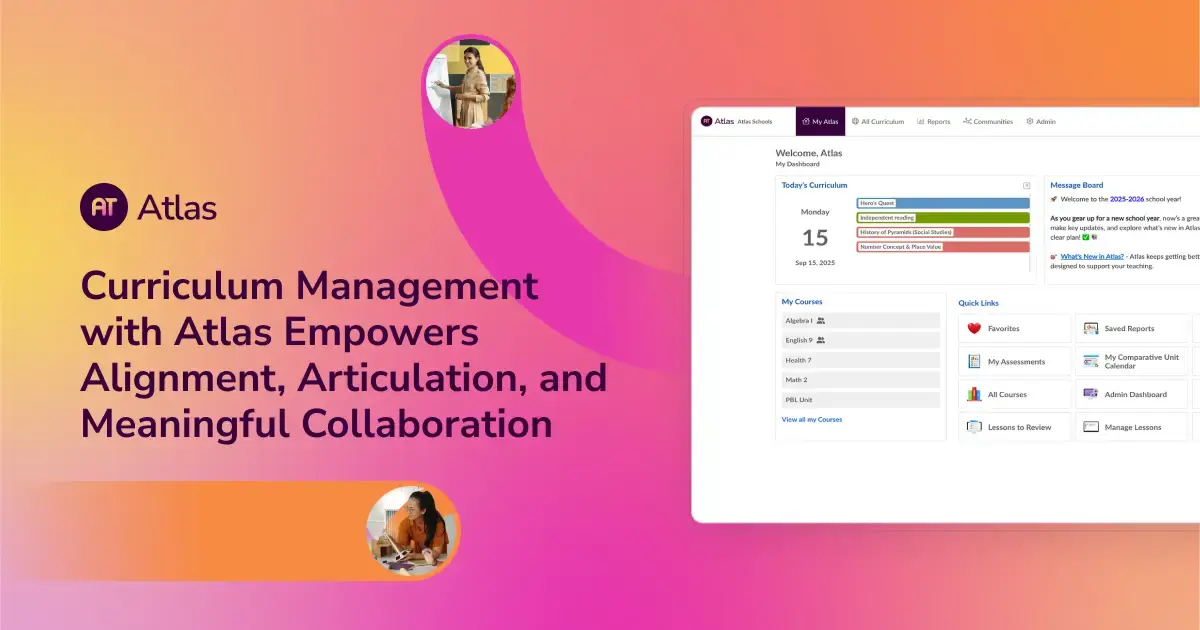This screenshot has width=1200, height=630.
Task: Click the My Comparative Unit Calendar icon
Action: click(x=1090, y=361)
